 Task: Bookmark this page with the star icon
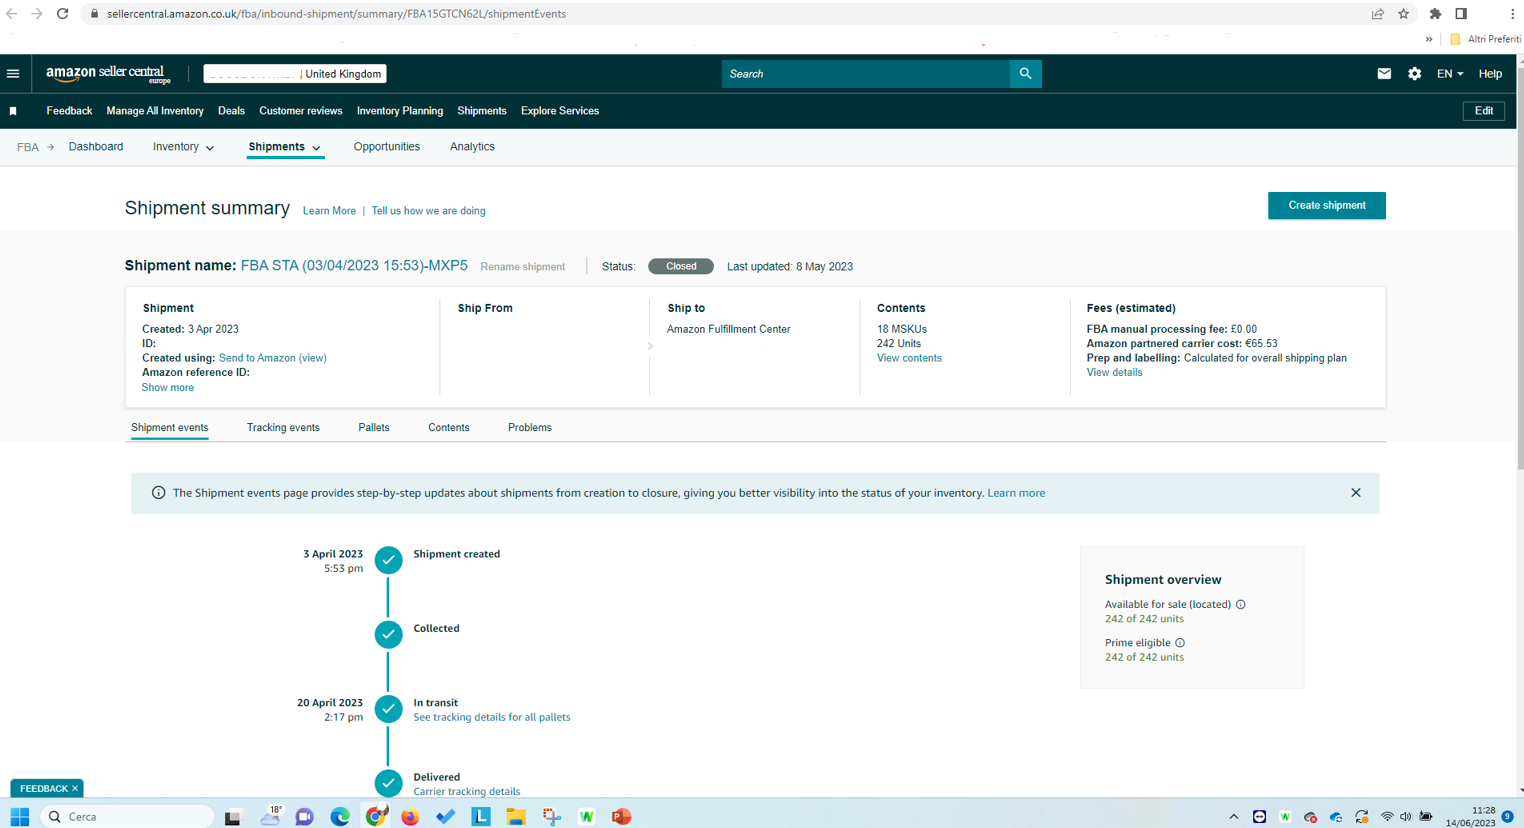[x=1403, y=14]
